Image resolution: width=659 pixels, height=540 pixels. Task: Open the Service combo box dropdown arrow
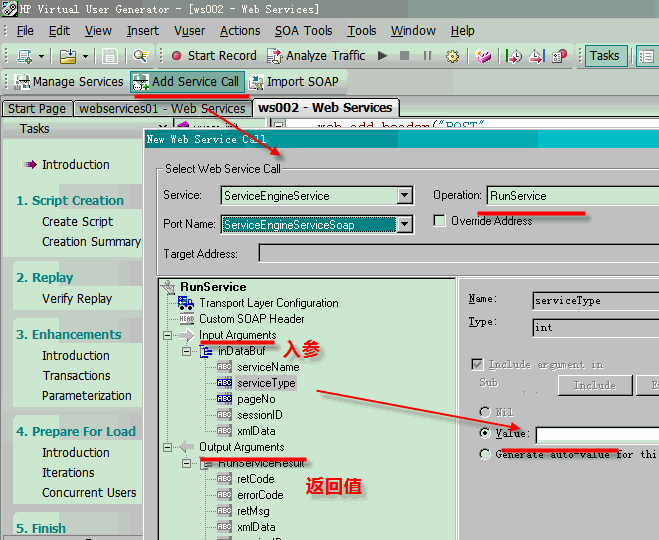(x=405, y=195)
